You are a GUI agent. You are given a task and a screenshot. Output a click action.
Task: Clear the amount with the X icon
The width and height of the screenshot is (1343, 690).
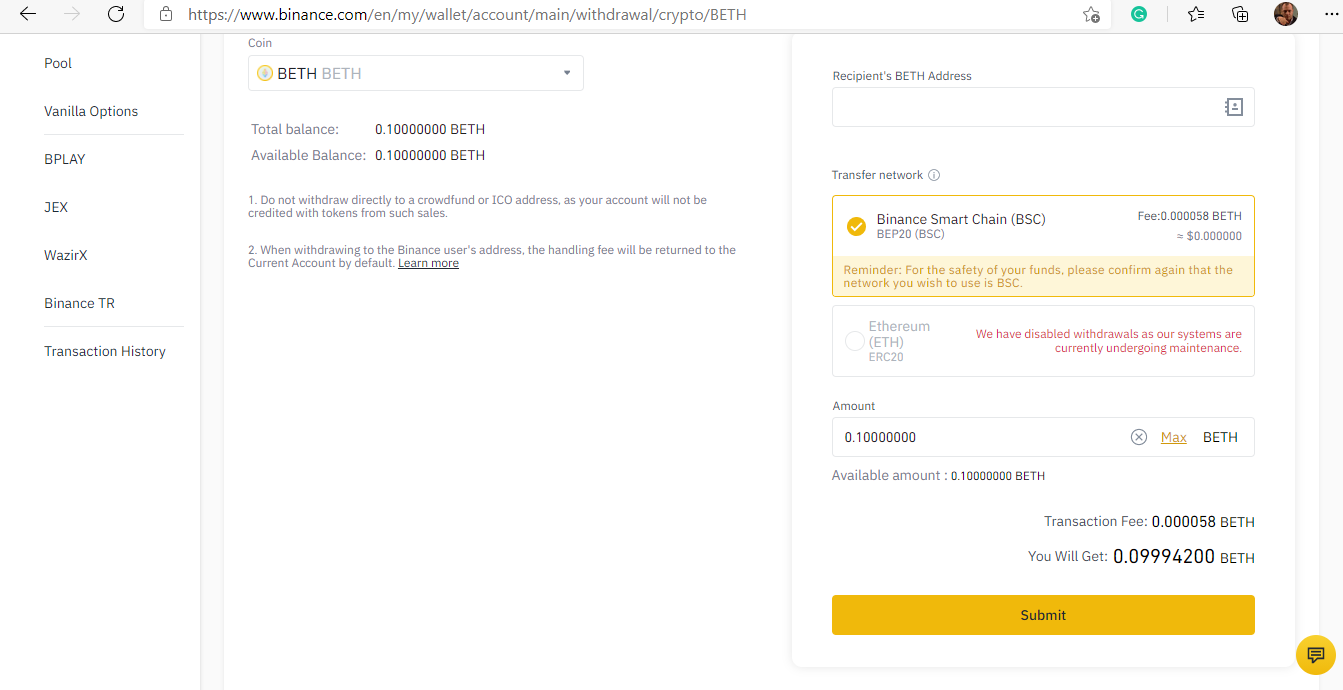click(x=1138, y=437)
